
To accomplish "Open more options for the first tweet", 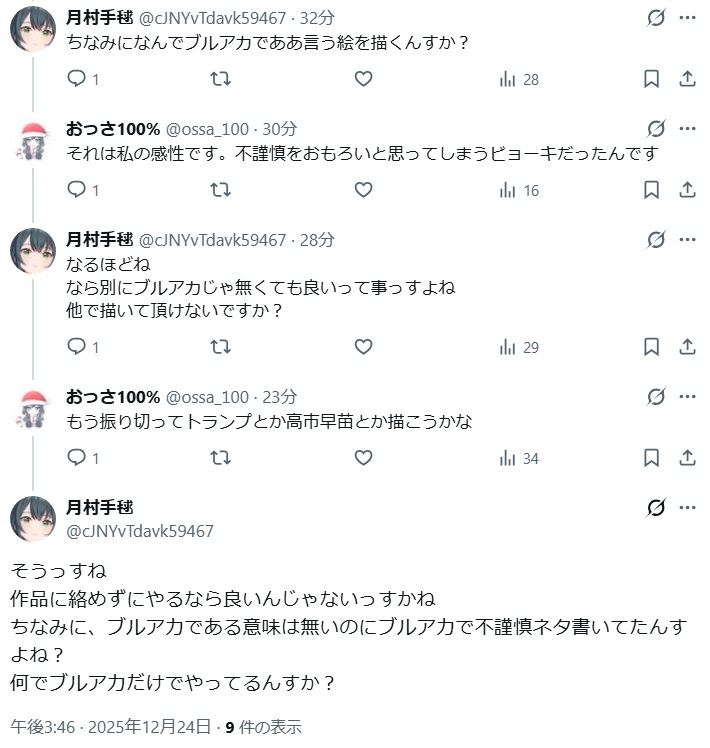I will [x=687, y=18].
